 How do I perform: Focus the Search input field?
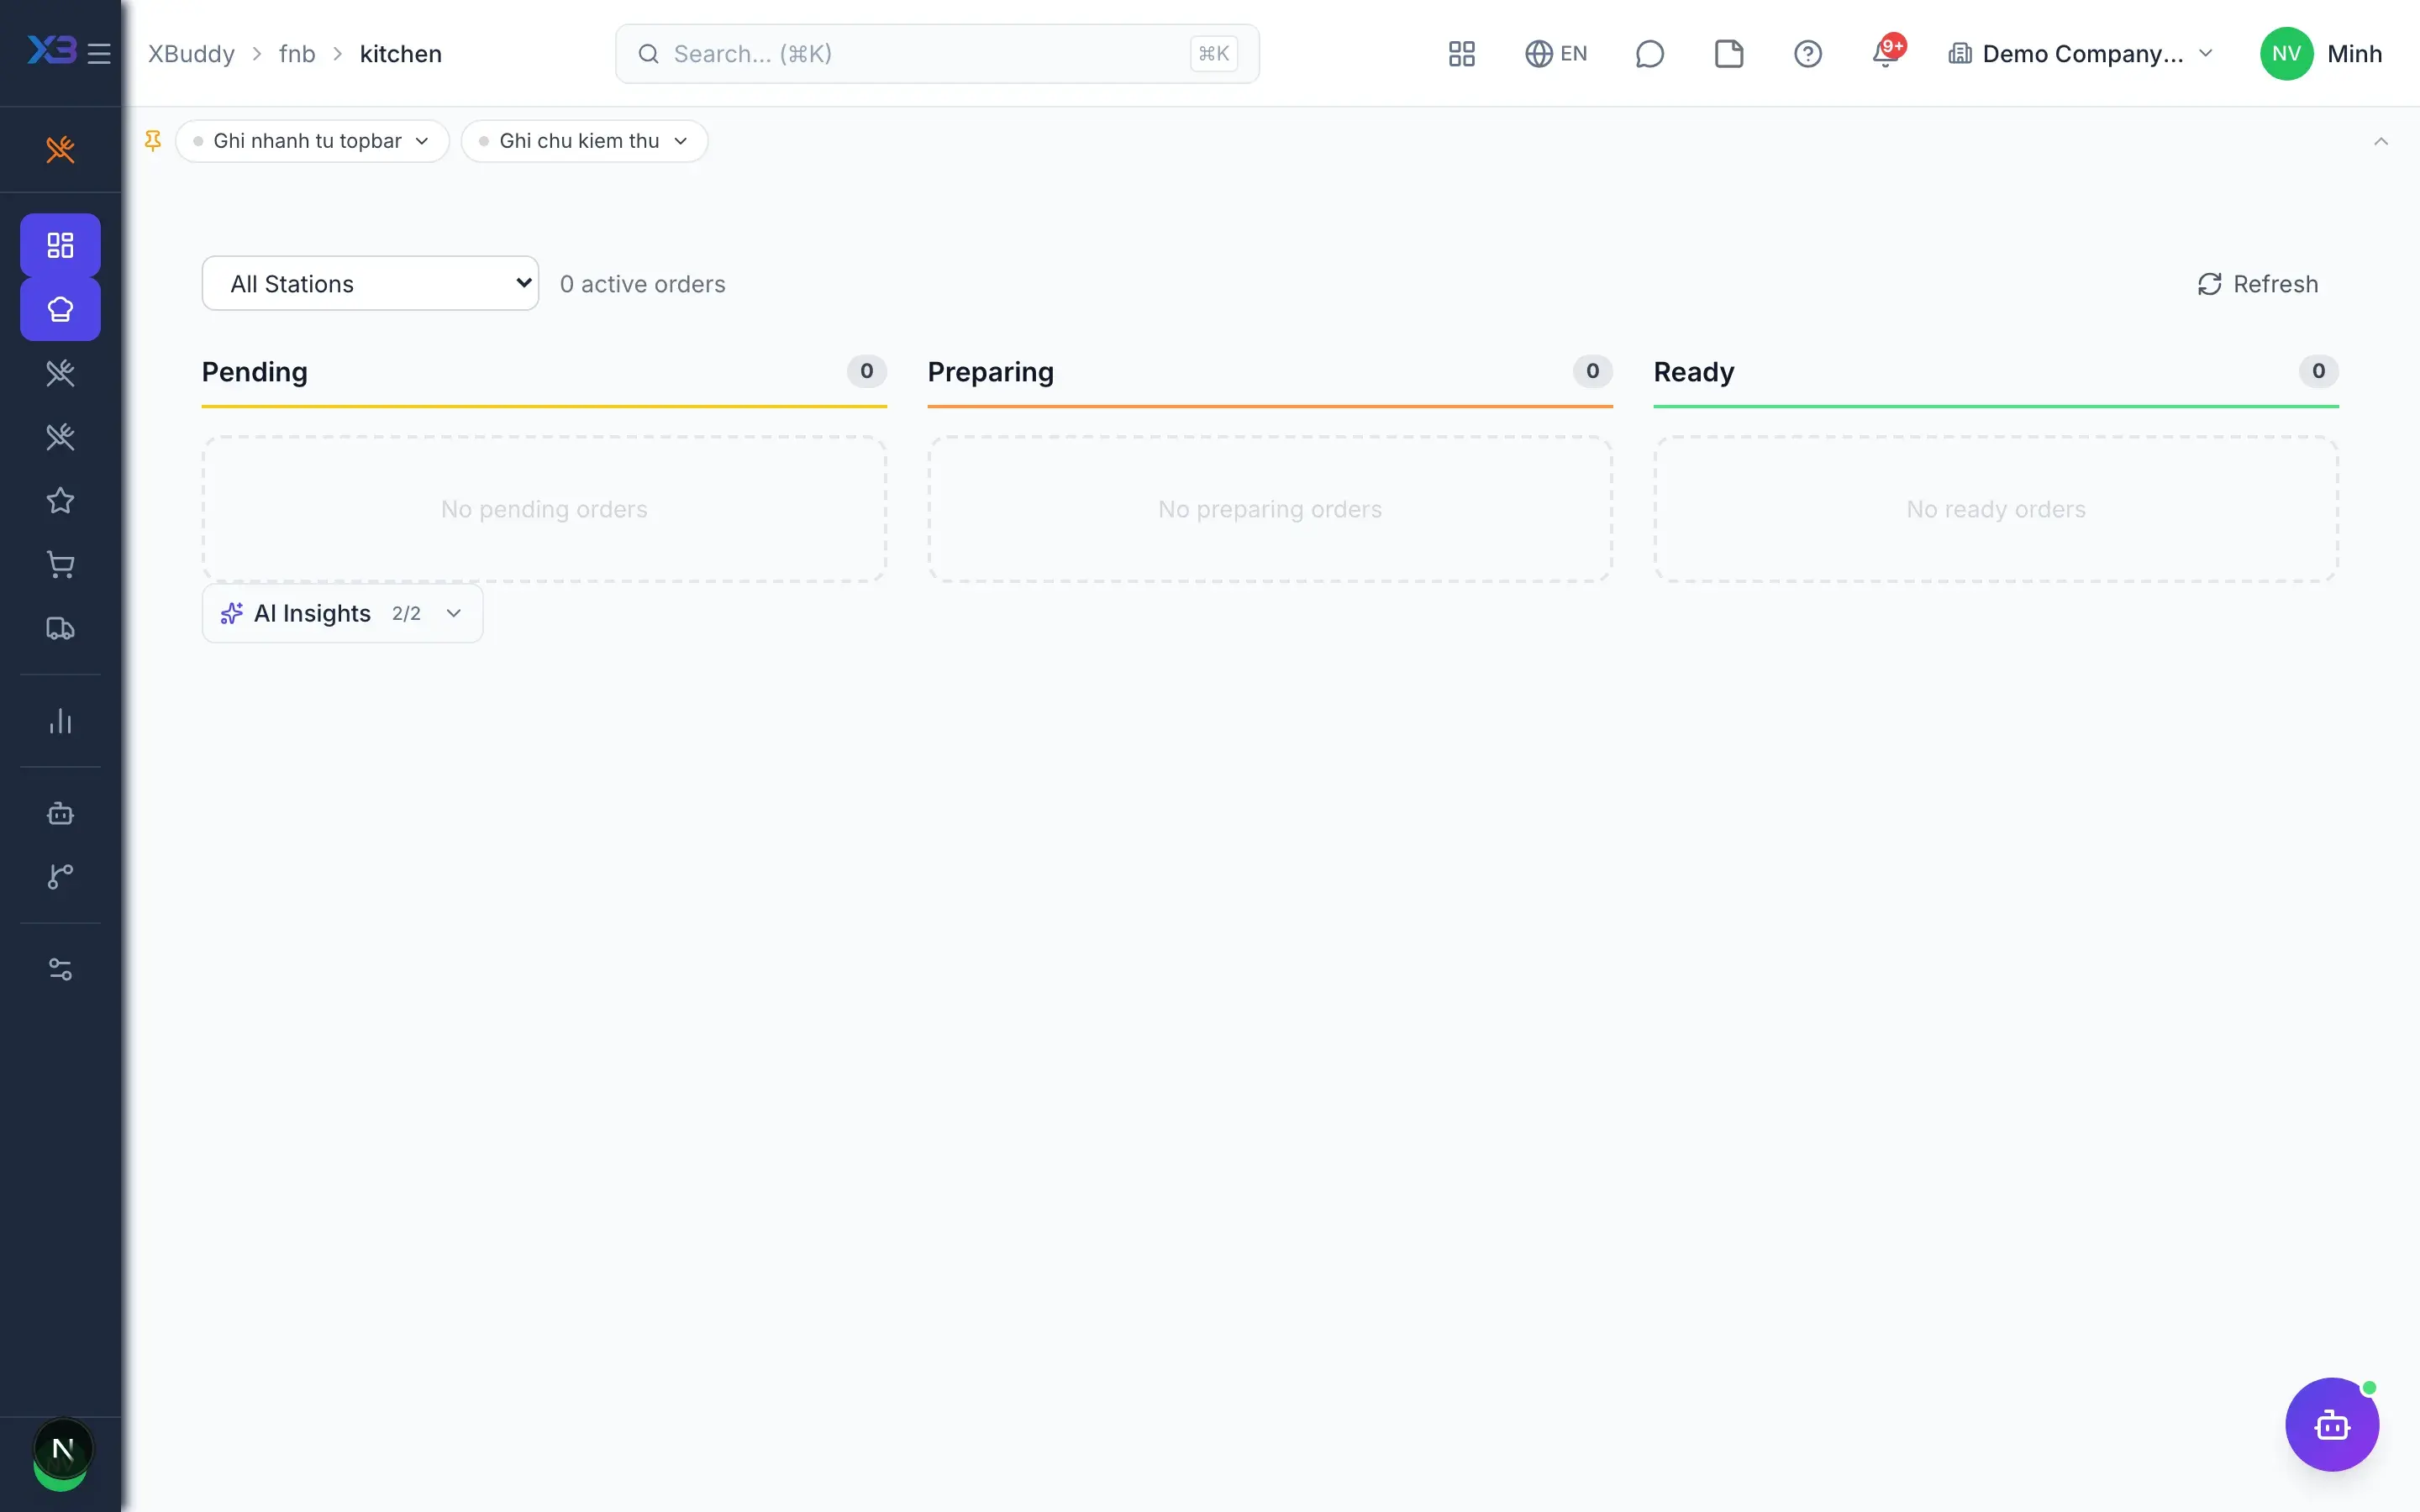(x=937, y=54)
